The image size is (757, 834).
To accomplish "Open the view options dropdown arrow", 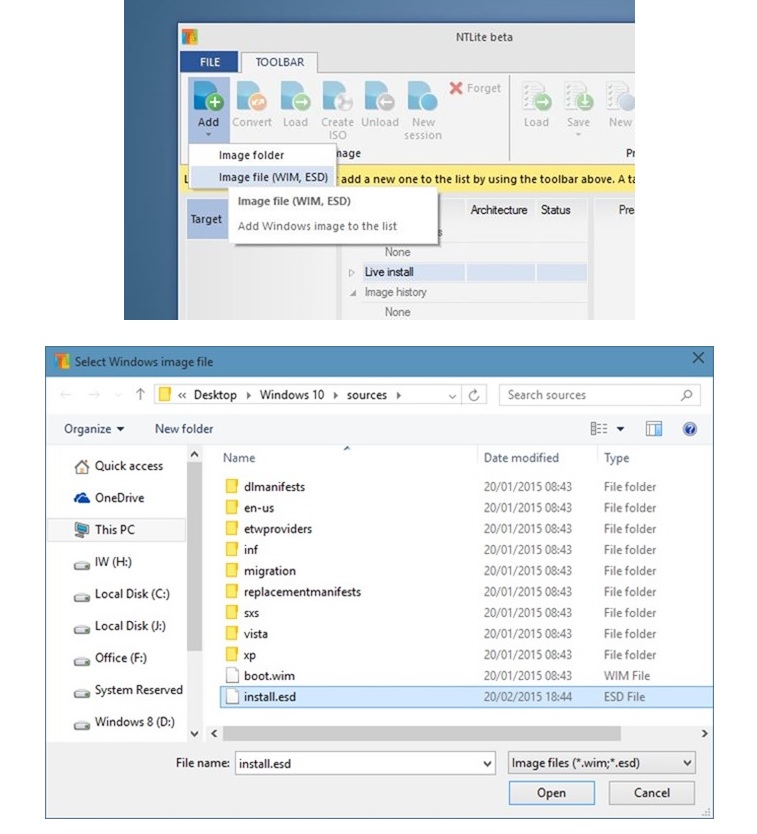I will (x=620, y=429).
